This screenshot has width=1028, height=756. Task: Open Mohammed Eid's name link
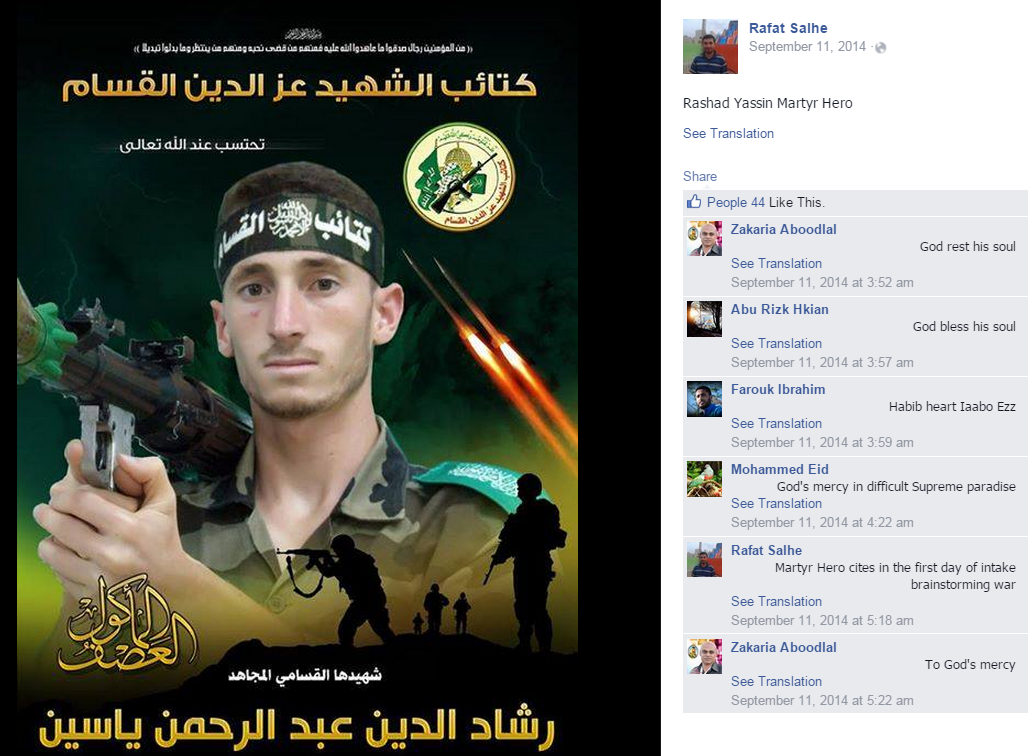click(x=780, y=469)
